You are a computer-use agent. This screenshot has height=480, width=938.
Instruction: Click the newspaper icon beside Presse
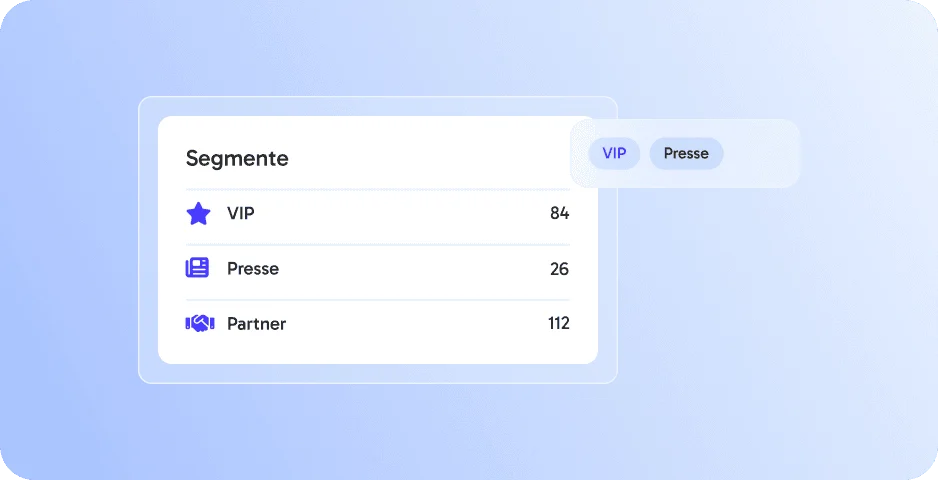pyautogui.click(x=197, y=268)
